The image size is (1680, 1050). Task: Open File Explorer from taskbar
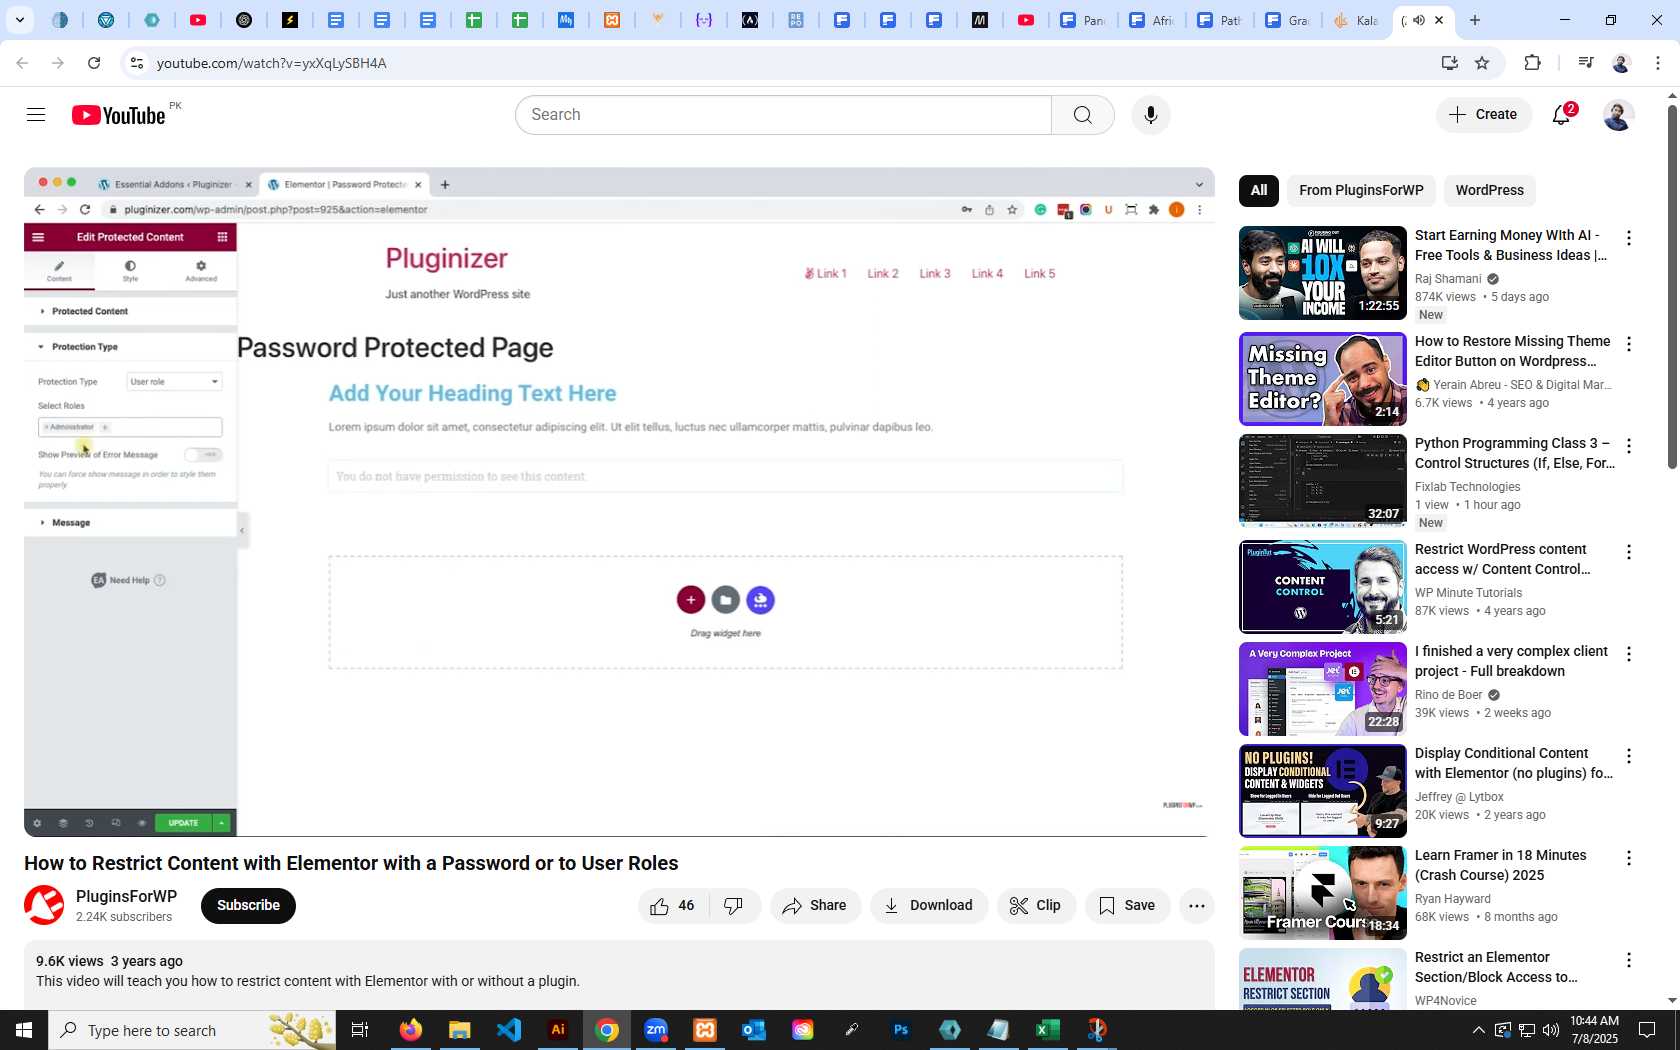tap(459, 1030)
